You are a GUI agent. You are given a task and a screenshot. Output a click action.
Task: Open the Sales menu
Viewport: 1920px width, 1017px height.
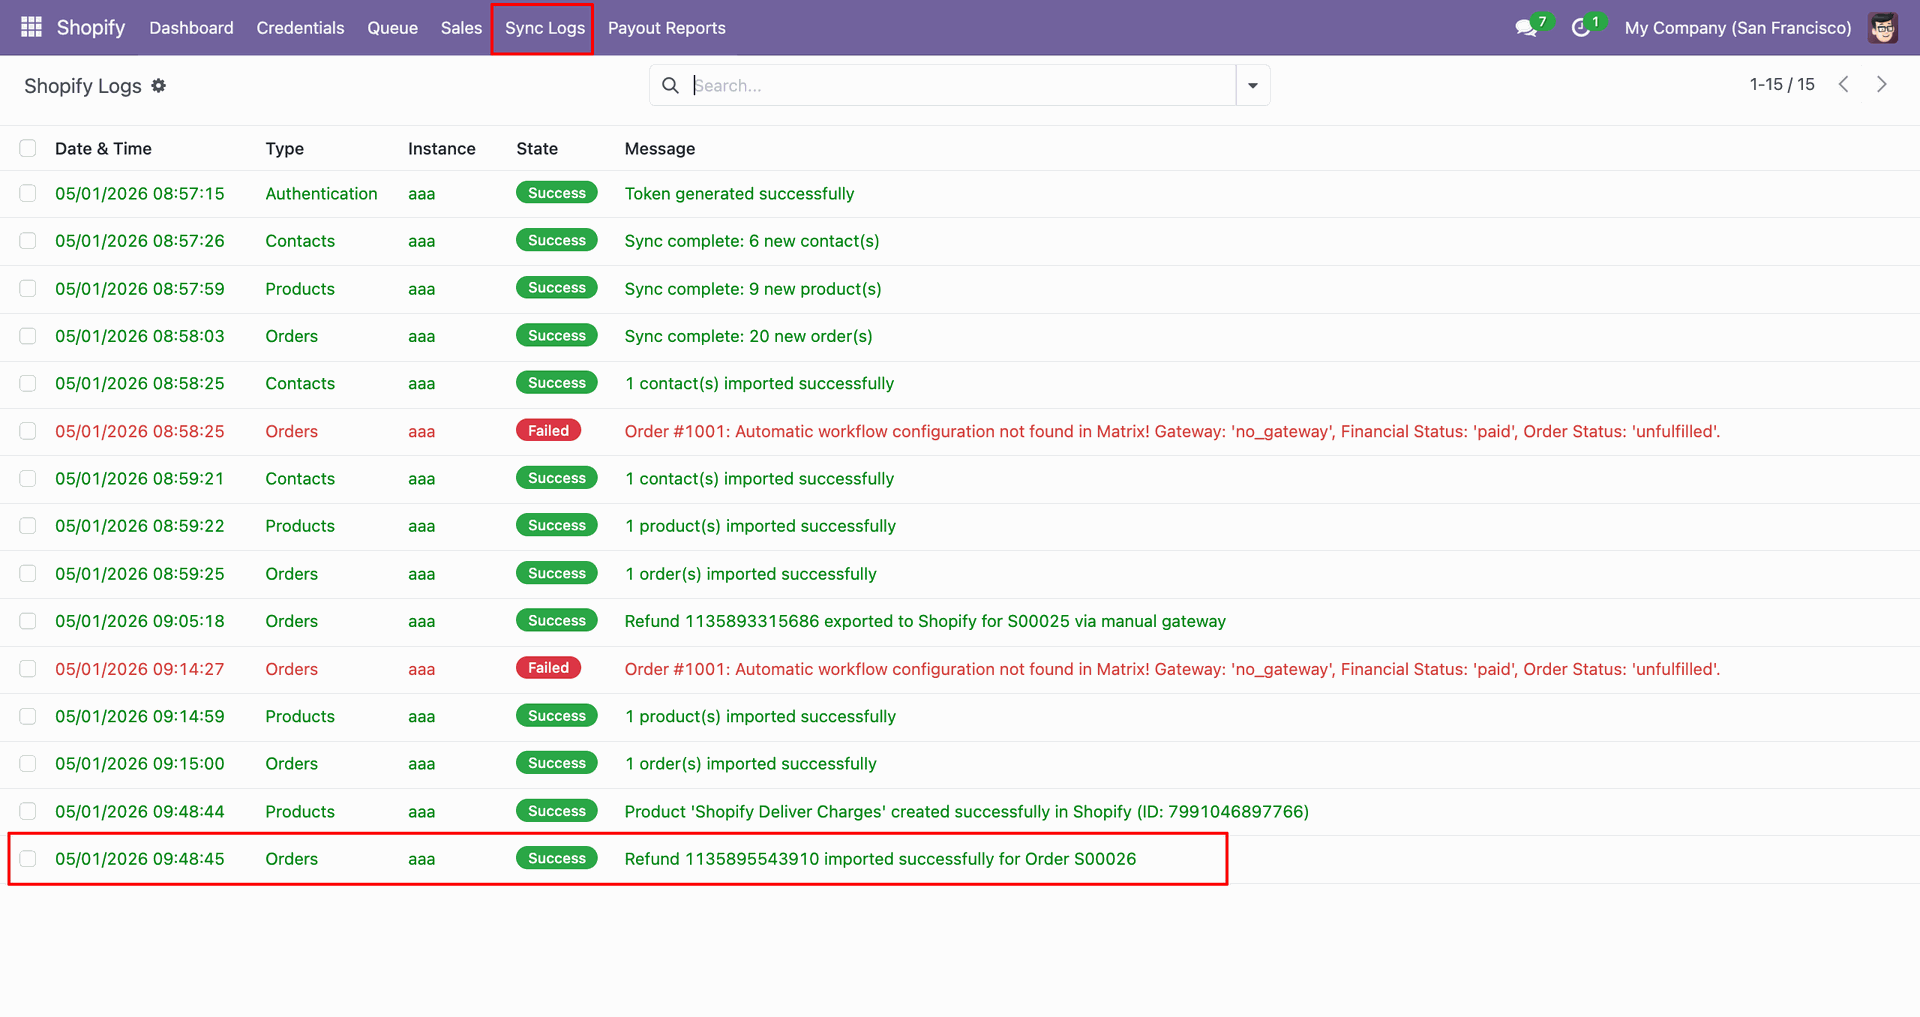(461, 28)
